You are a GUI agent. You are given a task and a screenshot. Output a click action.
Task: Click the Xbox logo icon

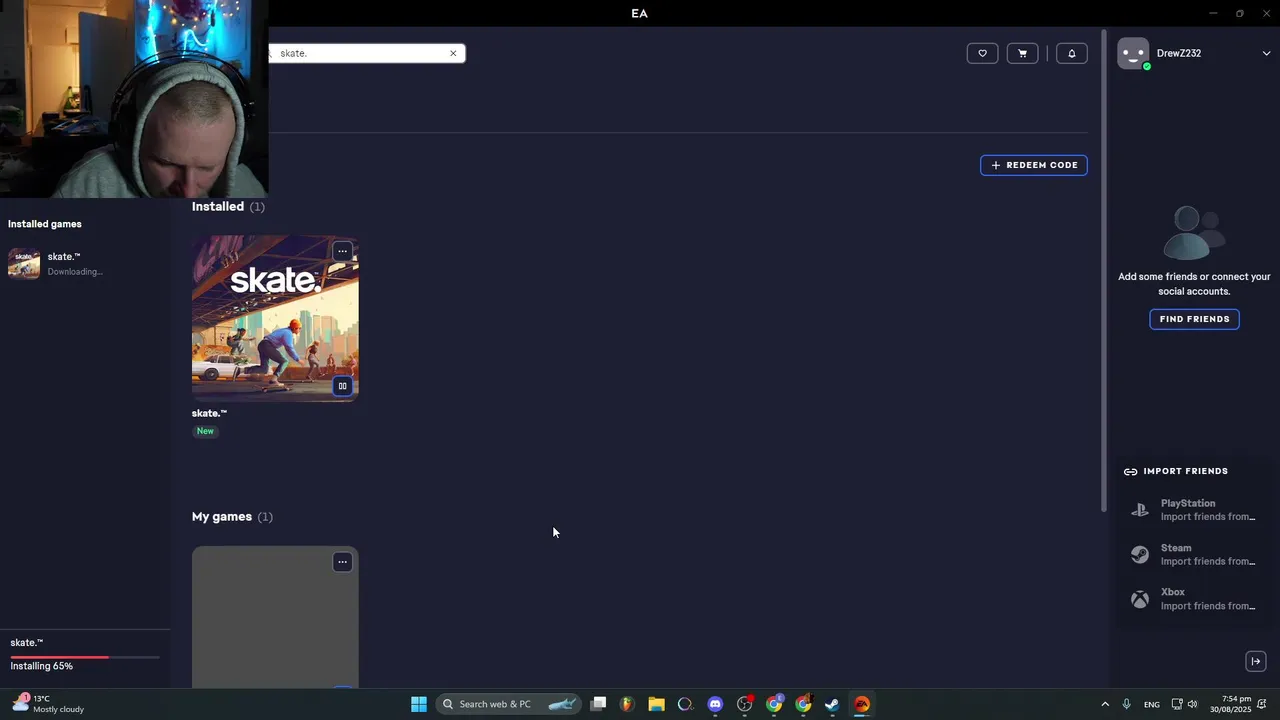coord(1140,599)
